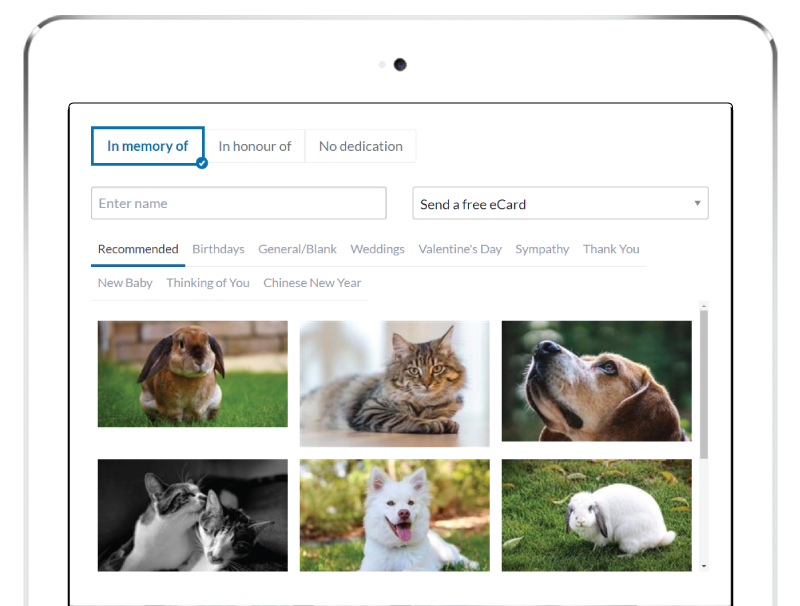Open the Chinese New Year tab
Image resolution: width=800 pixels, height=606 pixels.
[312, 283]
